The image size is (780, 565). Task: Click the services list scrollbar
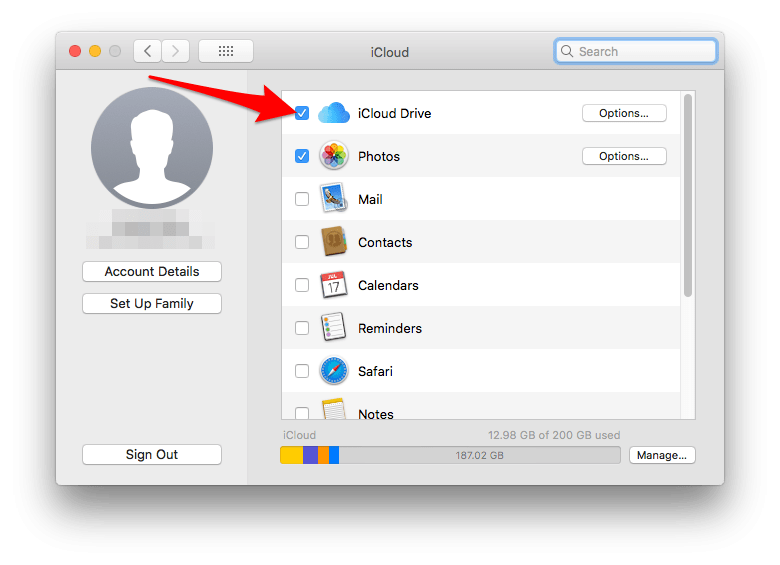(x=688, y=195)
